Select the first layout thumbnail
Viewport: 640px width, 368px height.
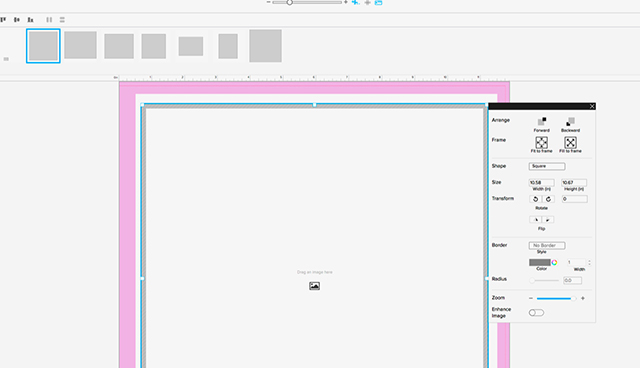43,46
